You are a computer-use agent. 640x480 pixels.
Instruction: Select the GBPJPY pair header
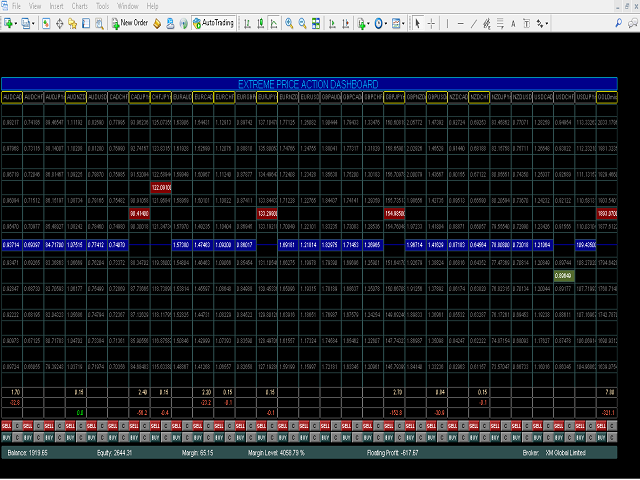tap(394, 97)
